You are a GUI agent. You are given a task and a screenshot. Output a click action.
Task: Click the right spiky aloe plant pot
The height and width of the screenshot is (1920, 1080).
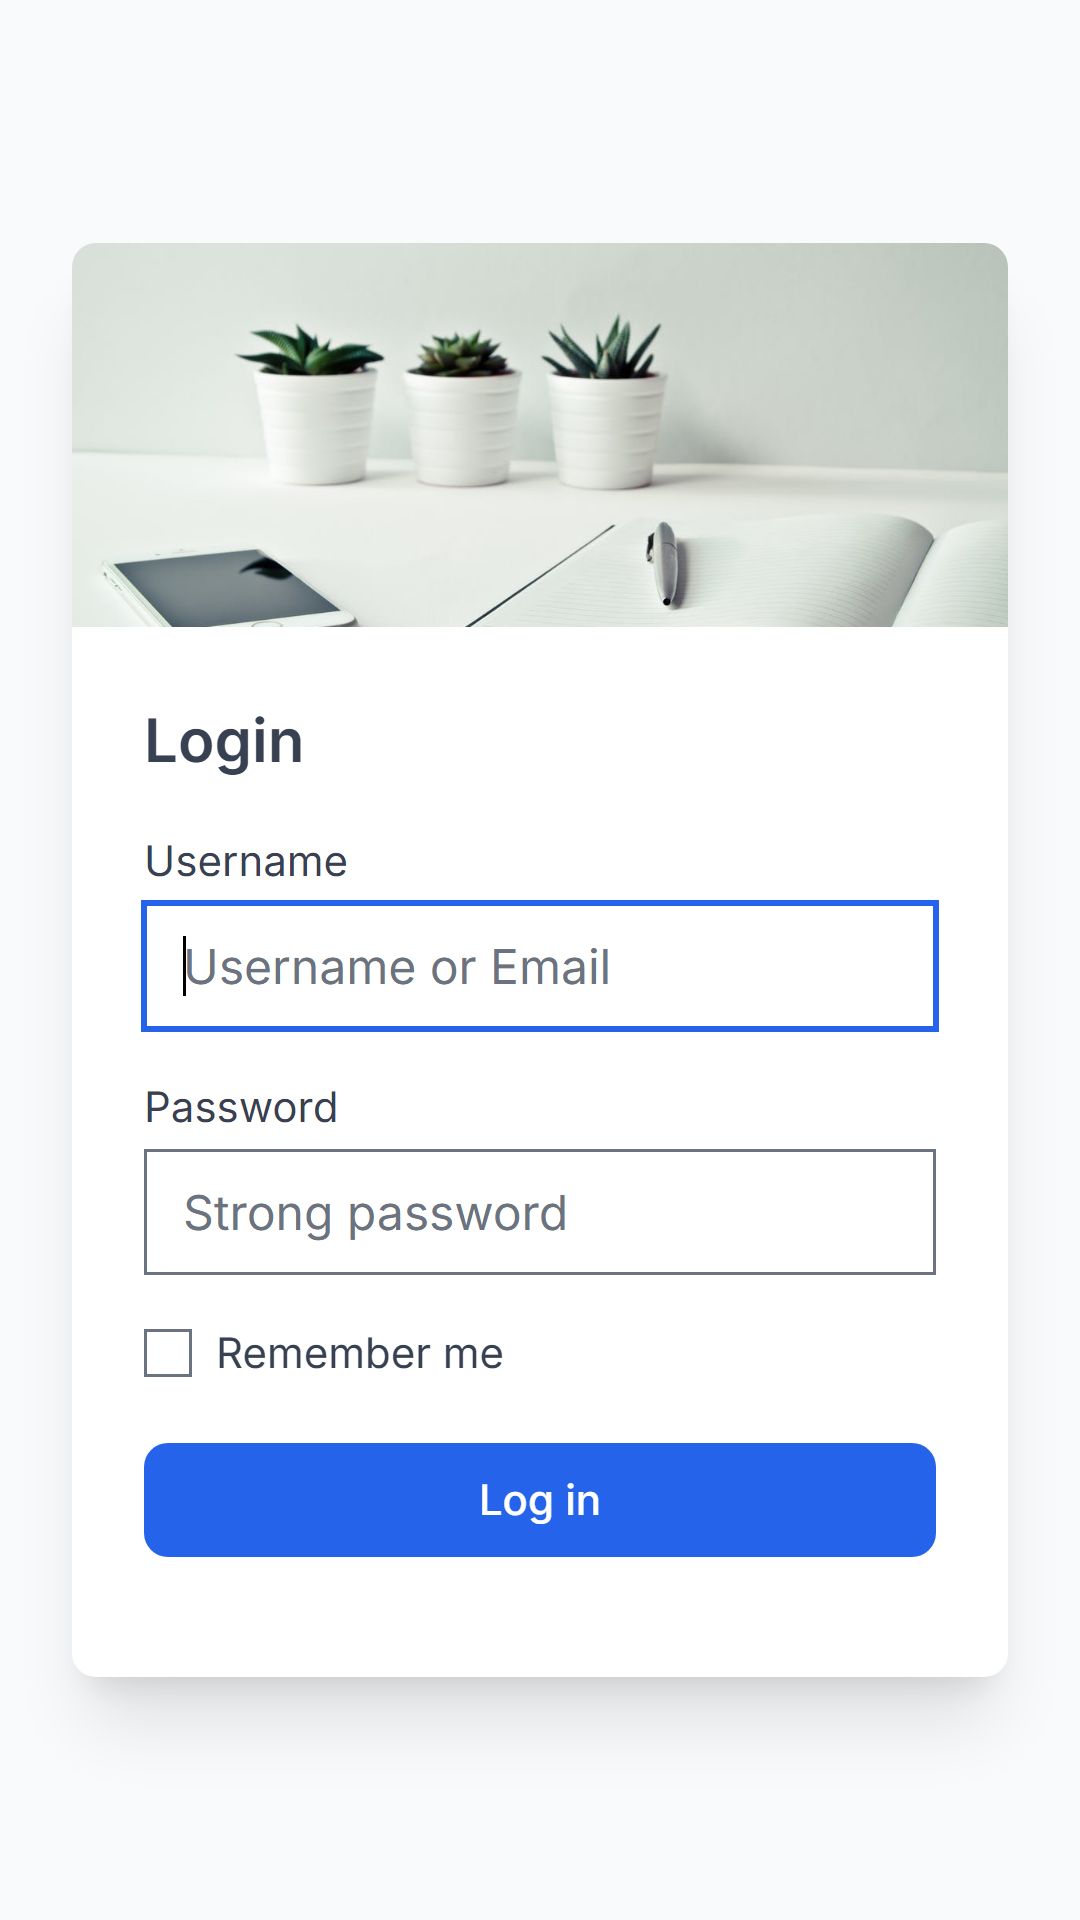(x=606, y=404)
